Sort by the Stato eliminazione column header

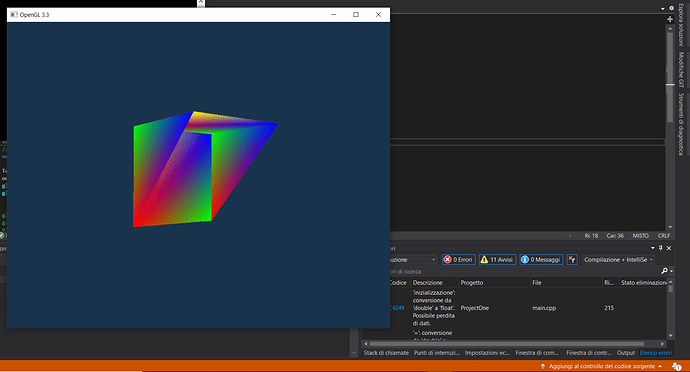643,283
